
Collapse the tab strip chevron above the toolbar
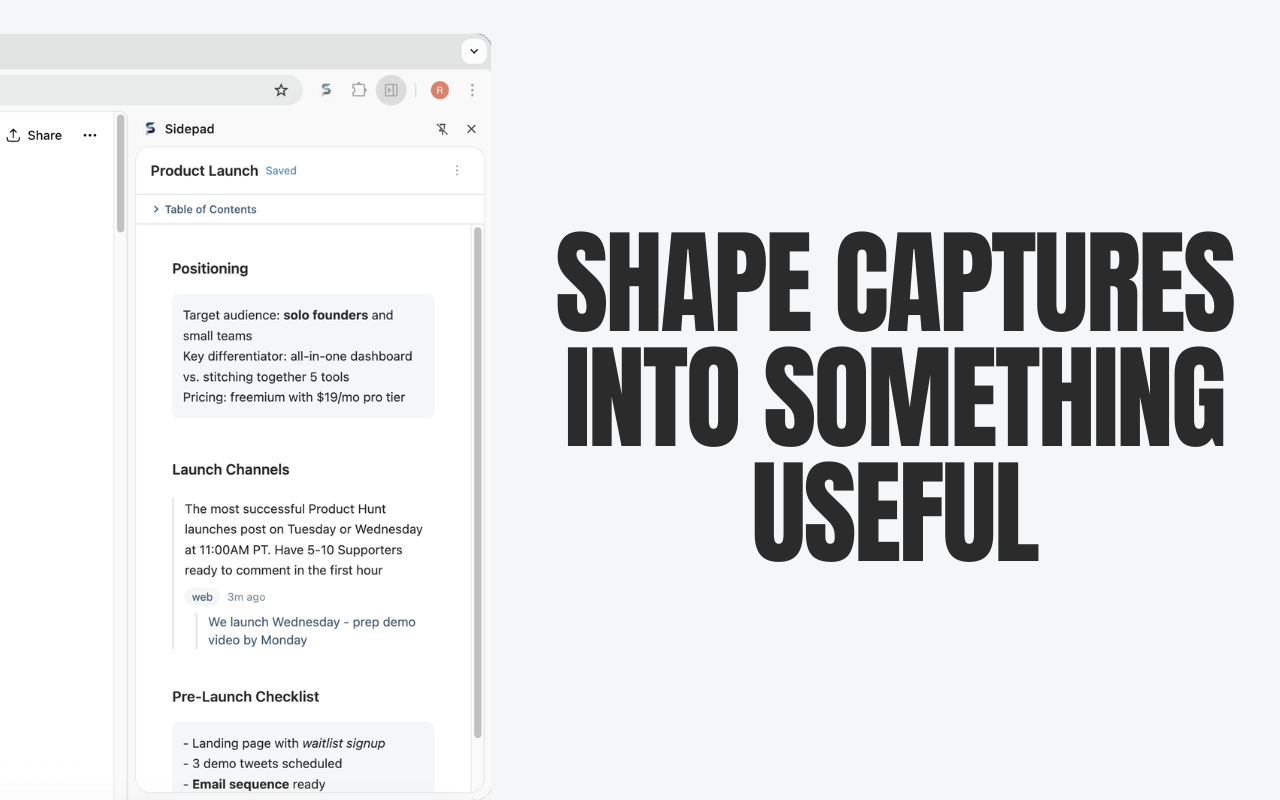(474, 50)
